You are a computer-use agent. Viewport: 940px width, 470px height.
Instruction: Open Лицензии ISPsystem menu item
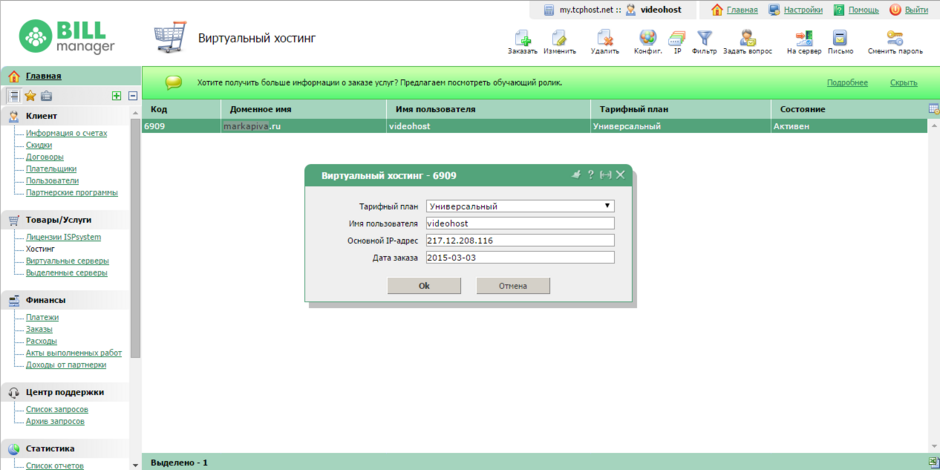click(64, 237)
